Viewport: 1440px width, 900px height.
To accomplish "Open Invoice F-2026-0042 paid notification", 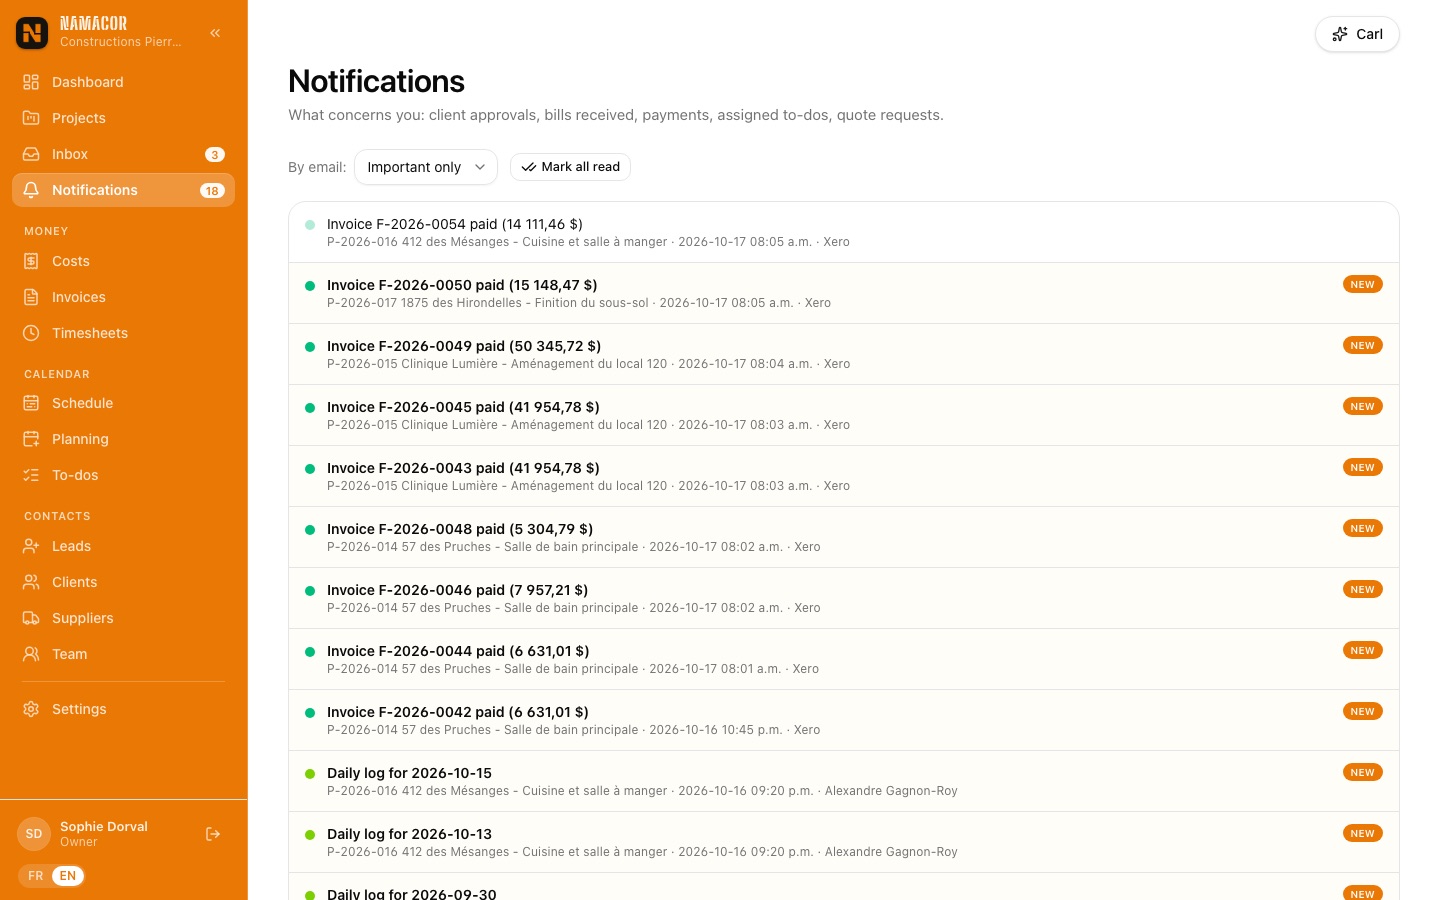I will click(843, 720).
